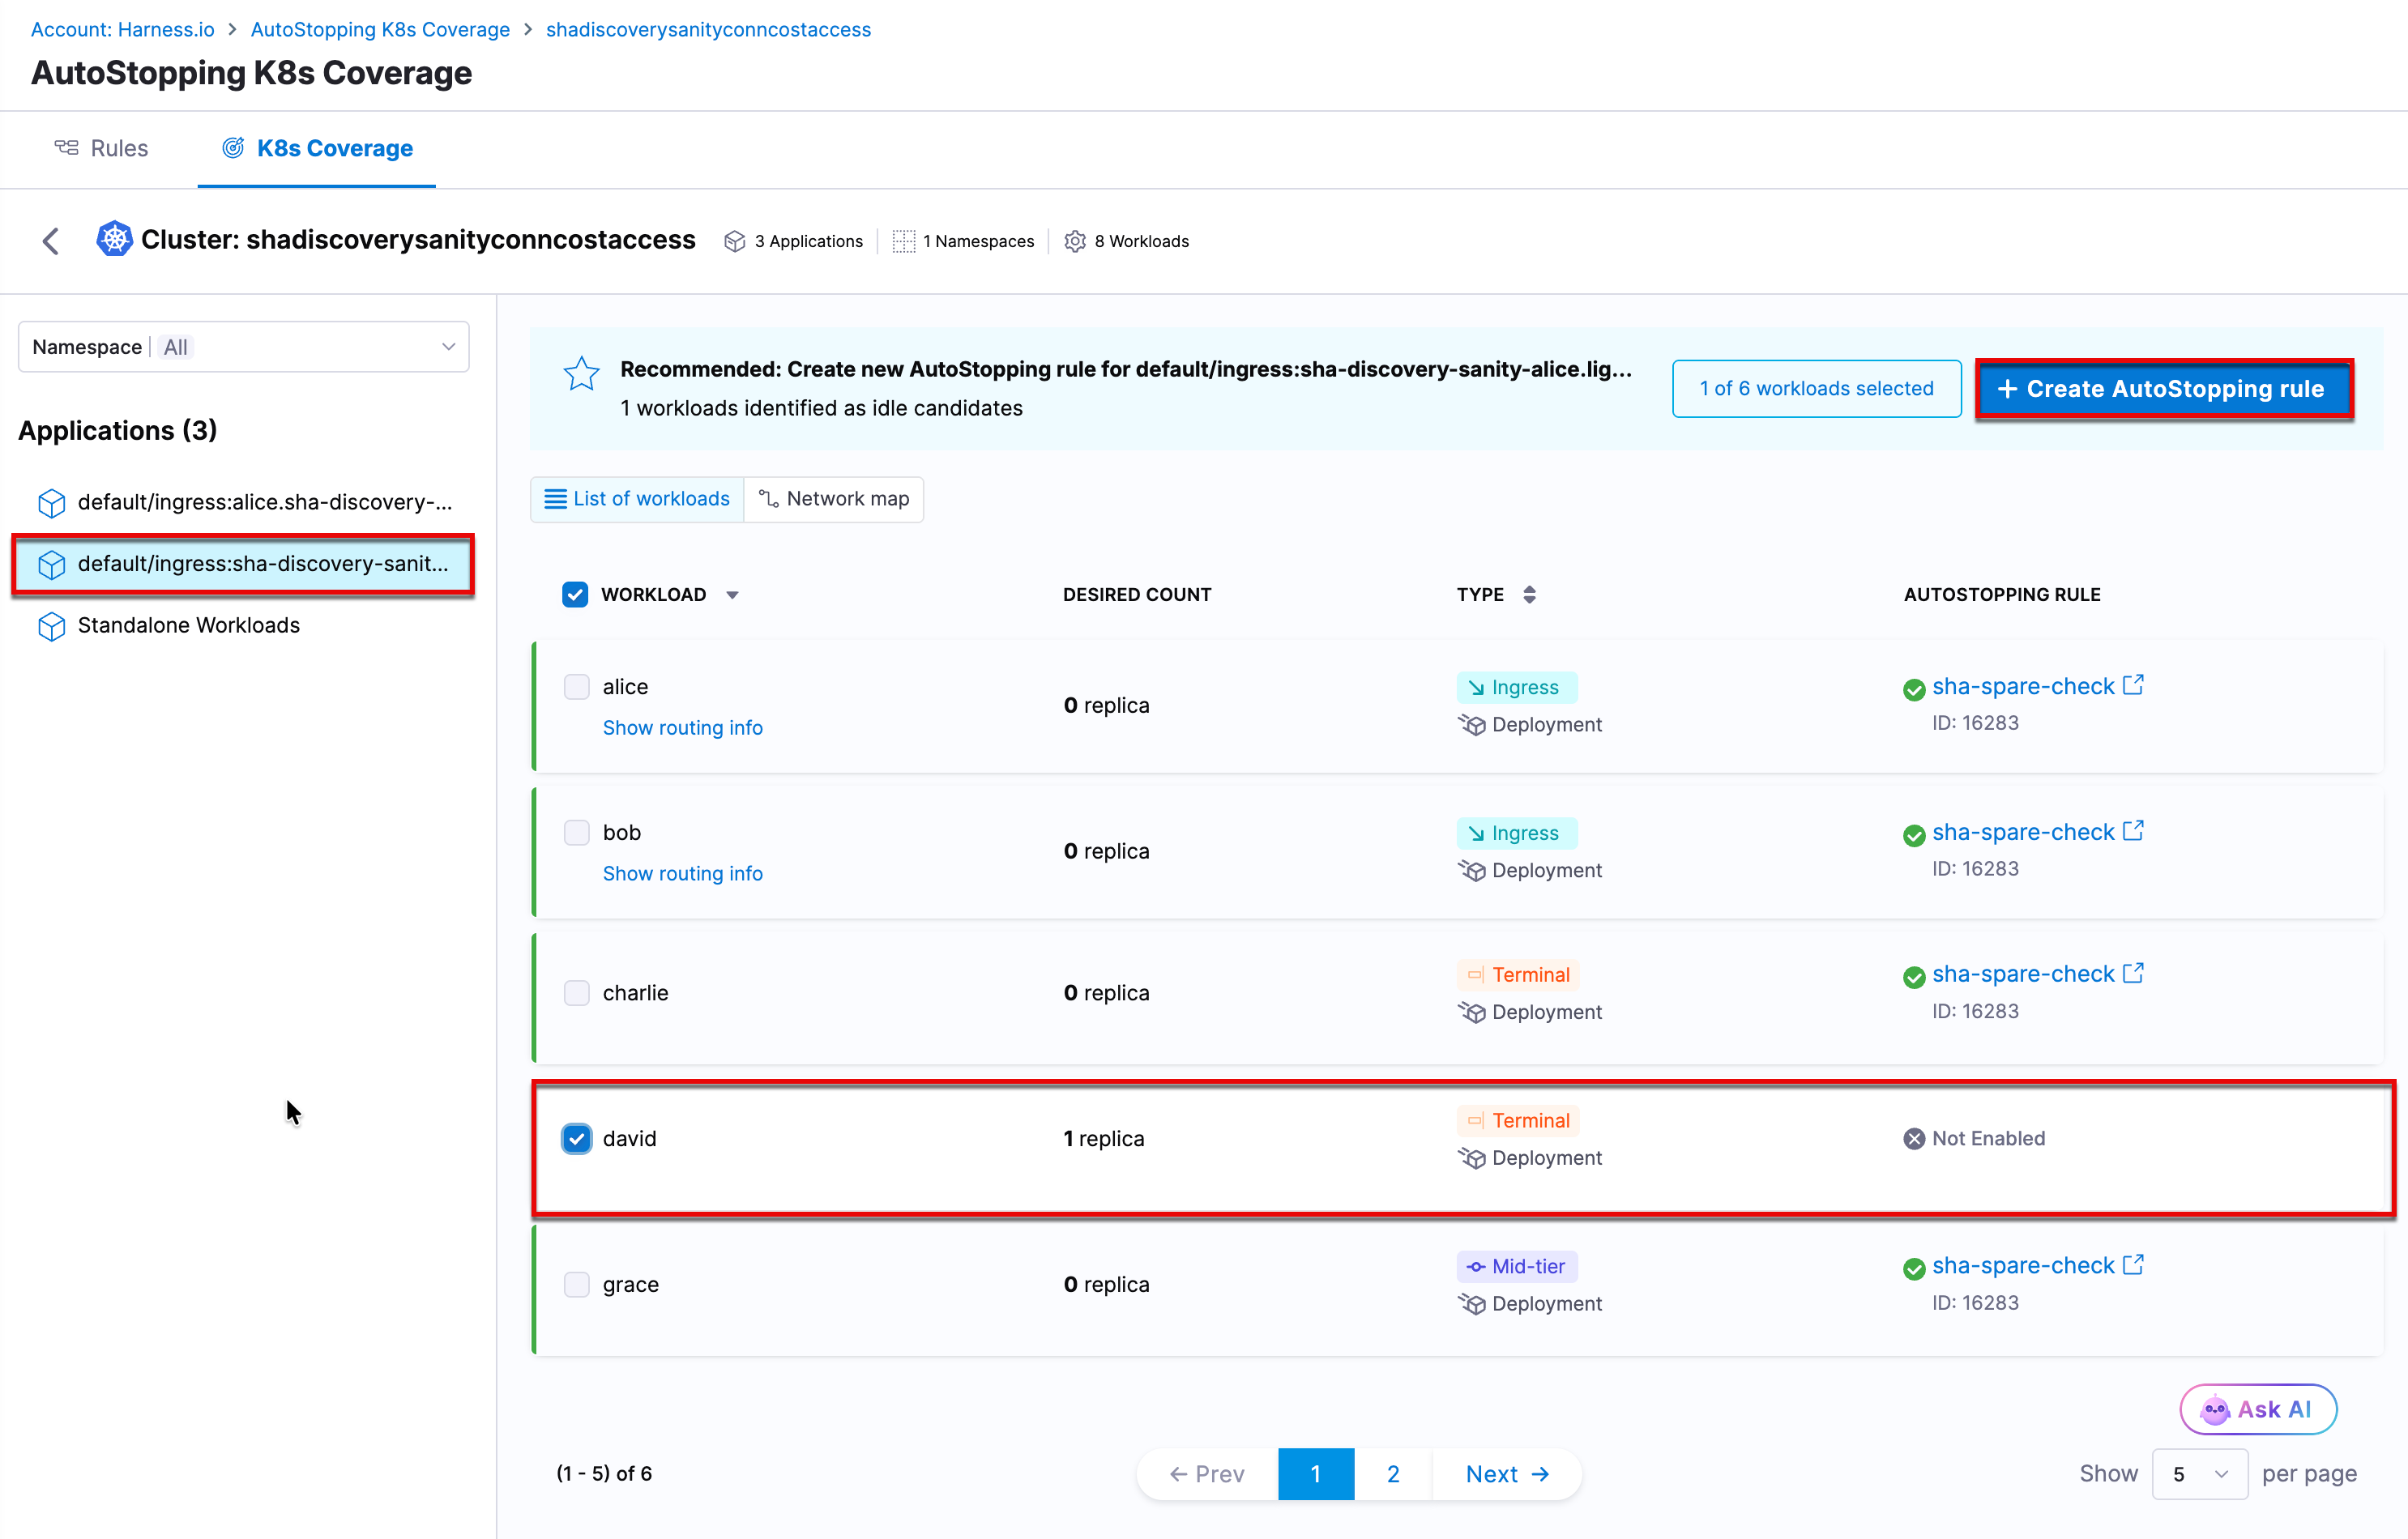Click Create AutoStopping rule button

(x=2164, y=389)
